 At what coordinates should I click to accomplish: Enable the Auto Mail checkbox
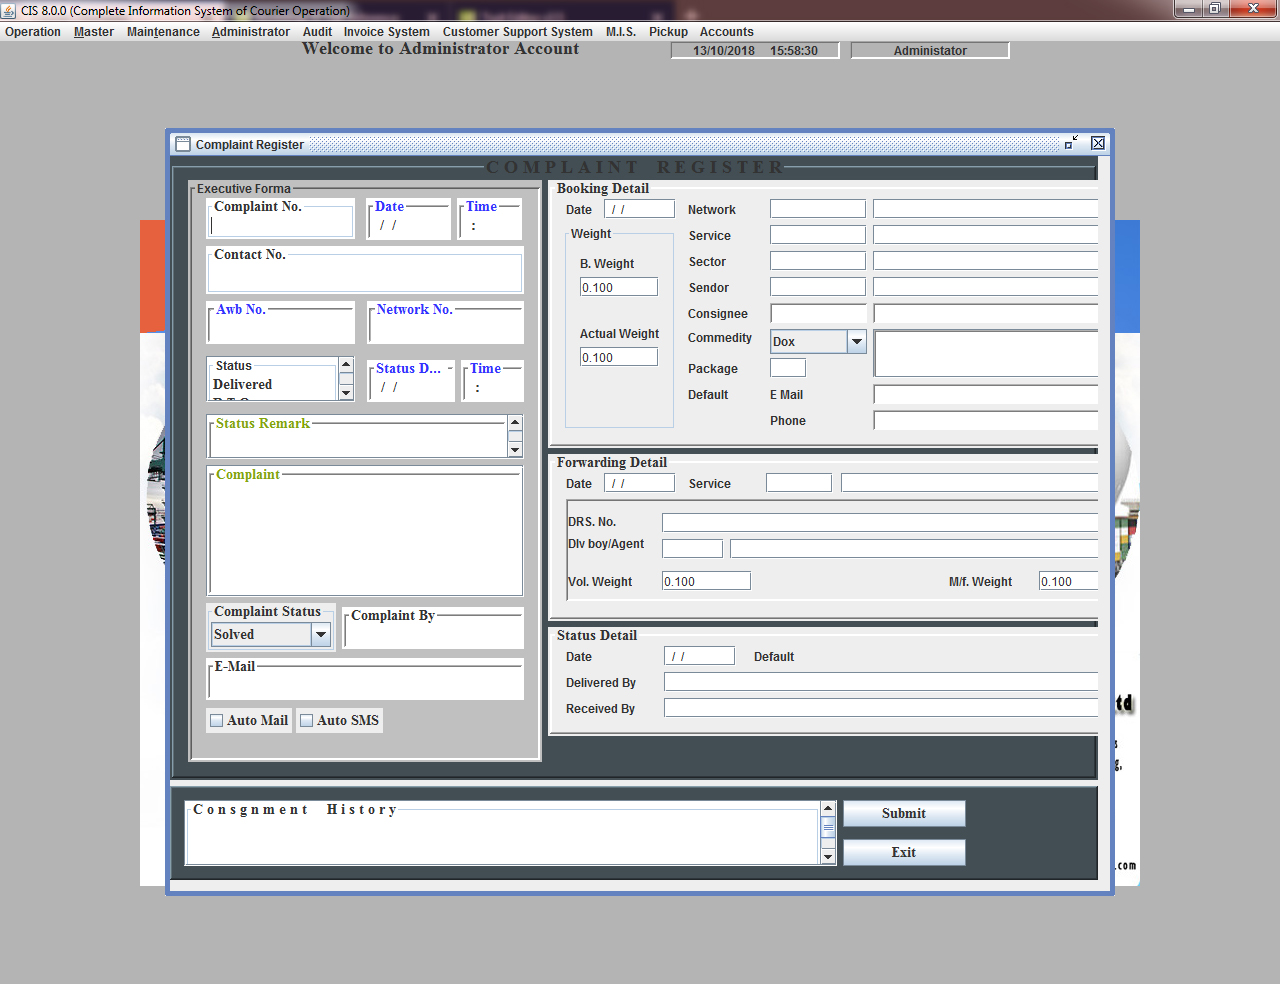217,720
